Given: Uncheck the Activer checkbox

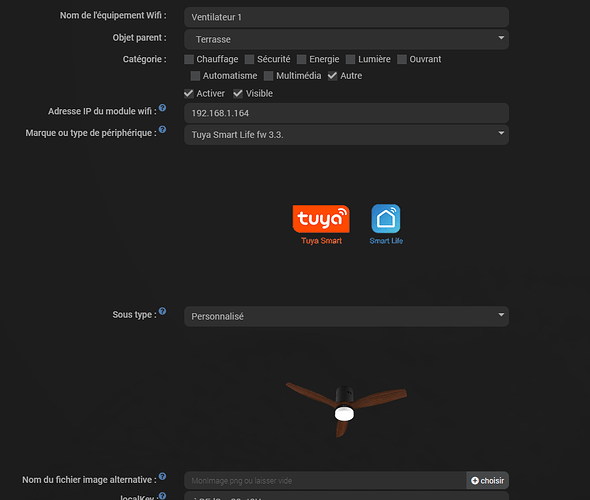Looking at the screenshot, I should [189, 94].
